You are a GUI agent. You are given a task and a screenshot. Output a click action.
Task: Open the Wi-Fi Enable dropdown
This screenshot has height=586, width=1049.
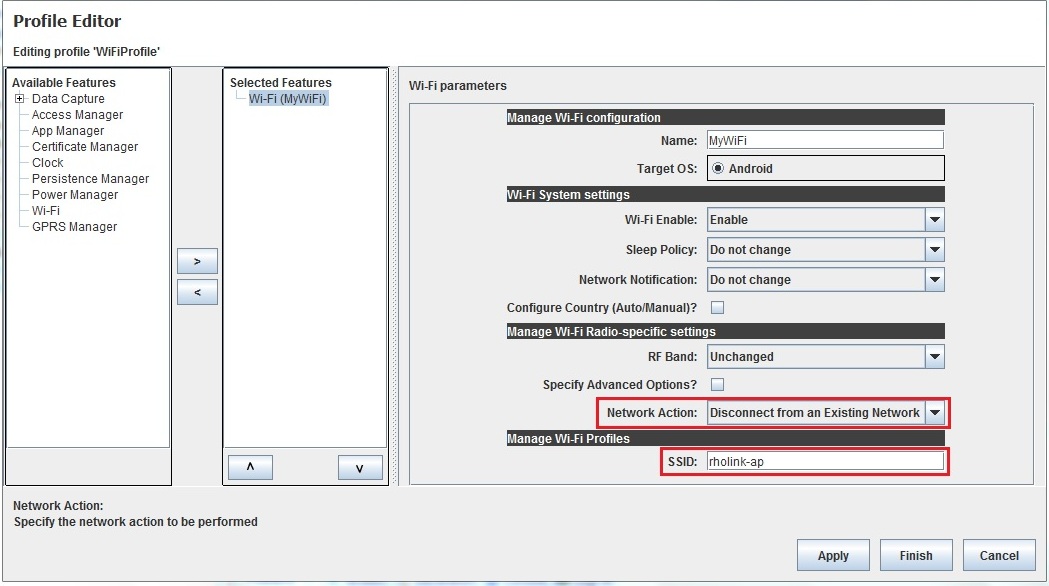[934, 220]
